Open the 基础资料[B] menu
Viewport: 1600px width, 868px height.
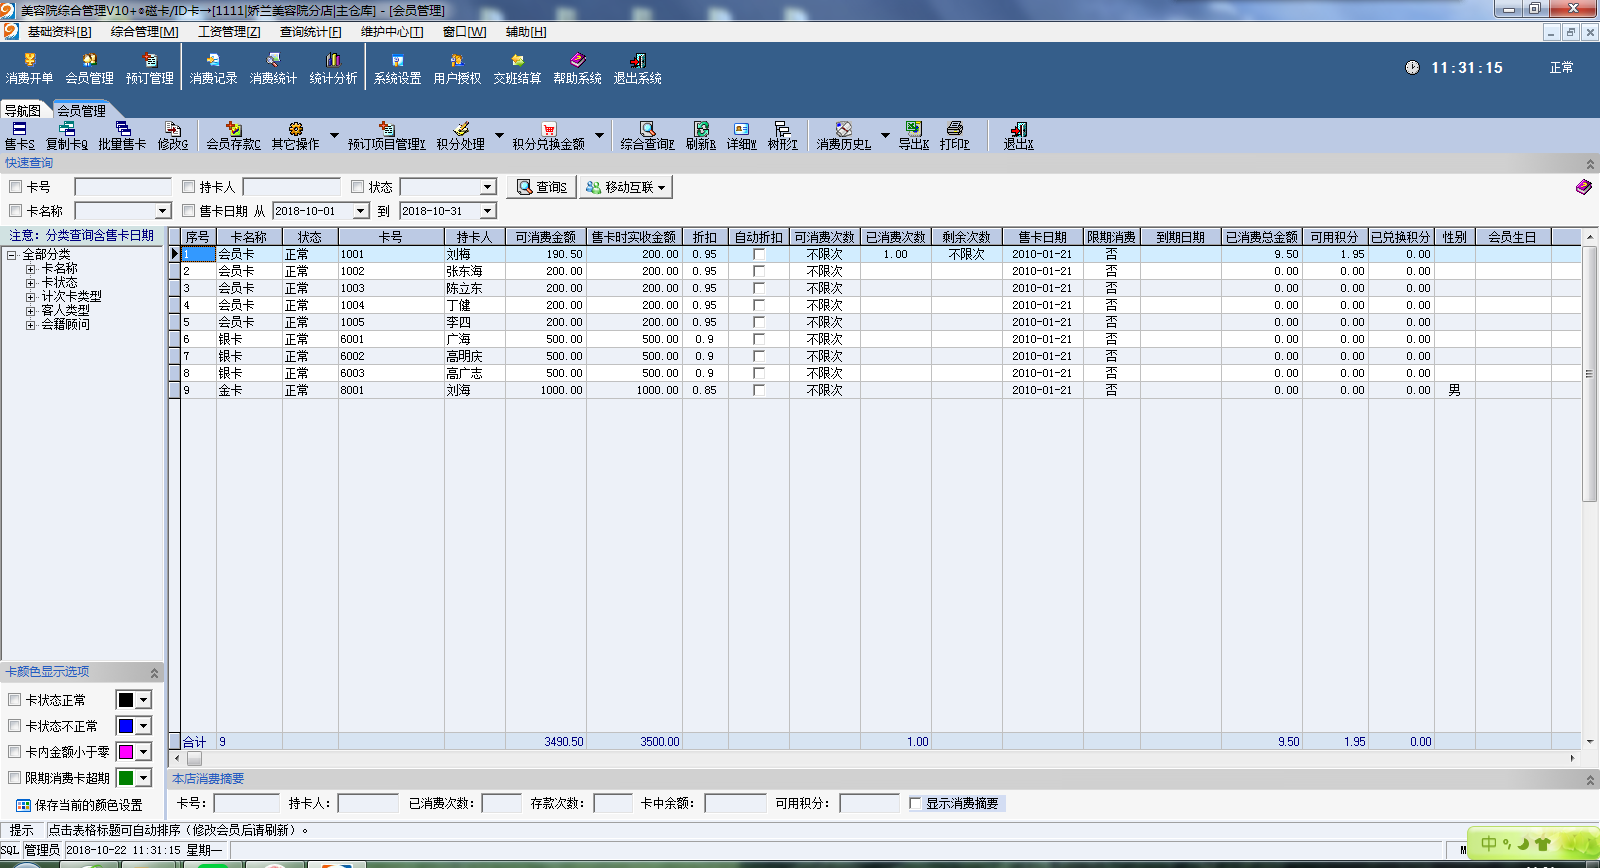pos(59,32)
